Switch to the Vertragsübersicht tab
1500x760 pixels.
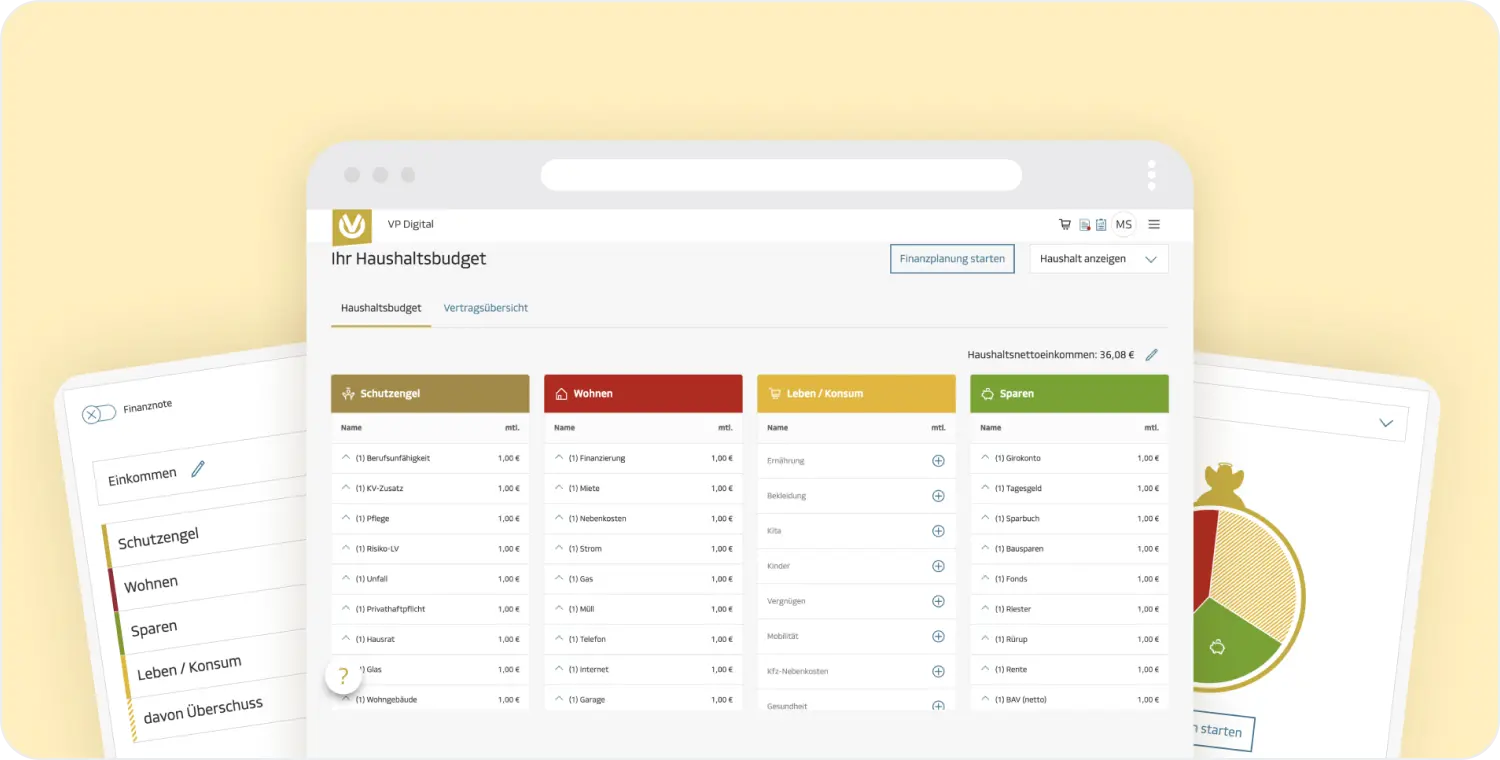pyautogui.click(x=485, y=308)
